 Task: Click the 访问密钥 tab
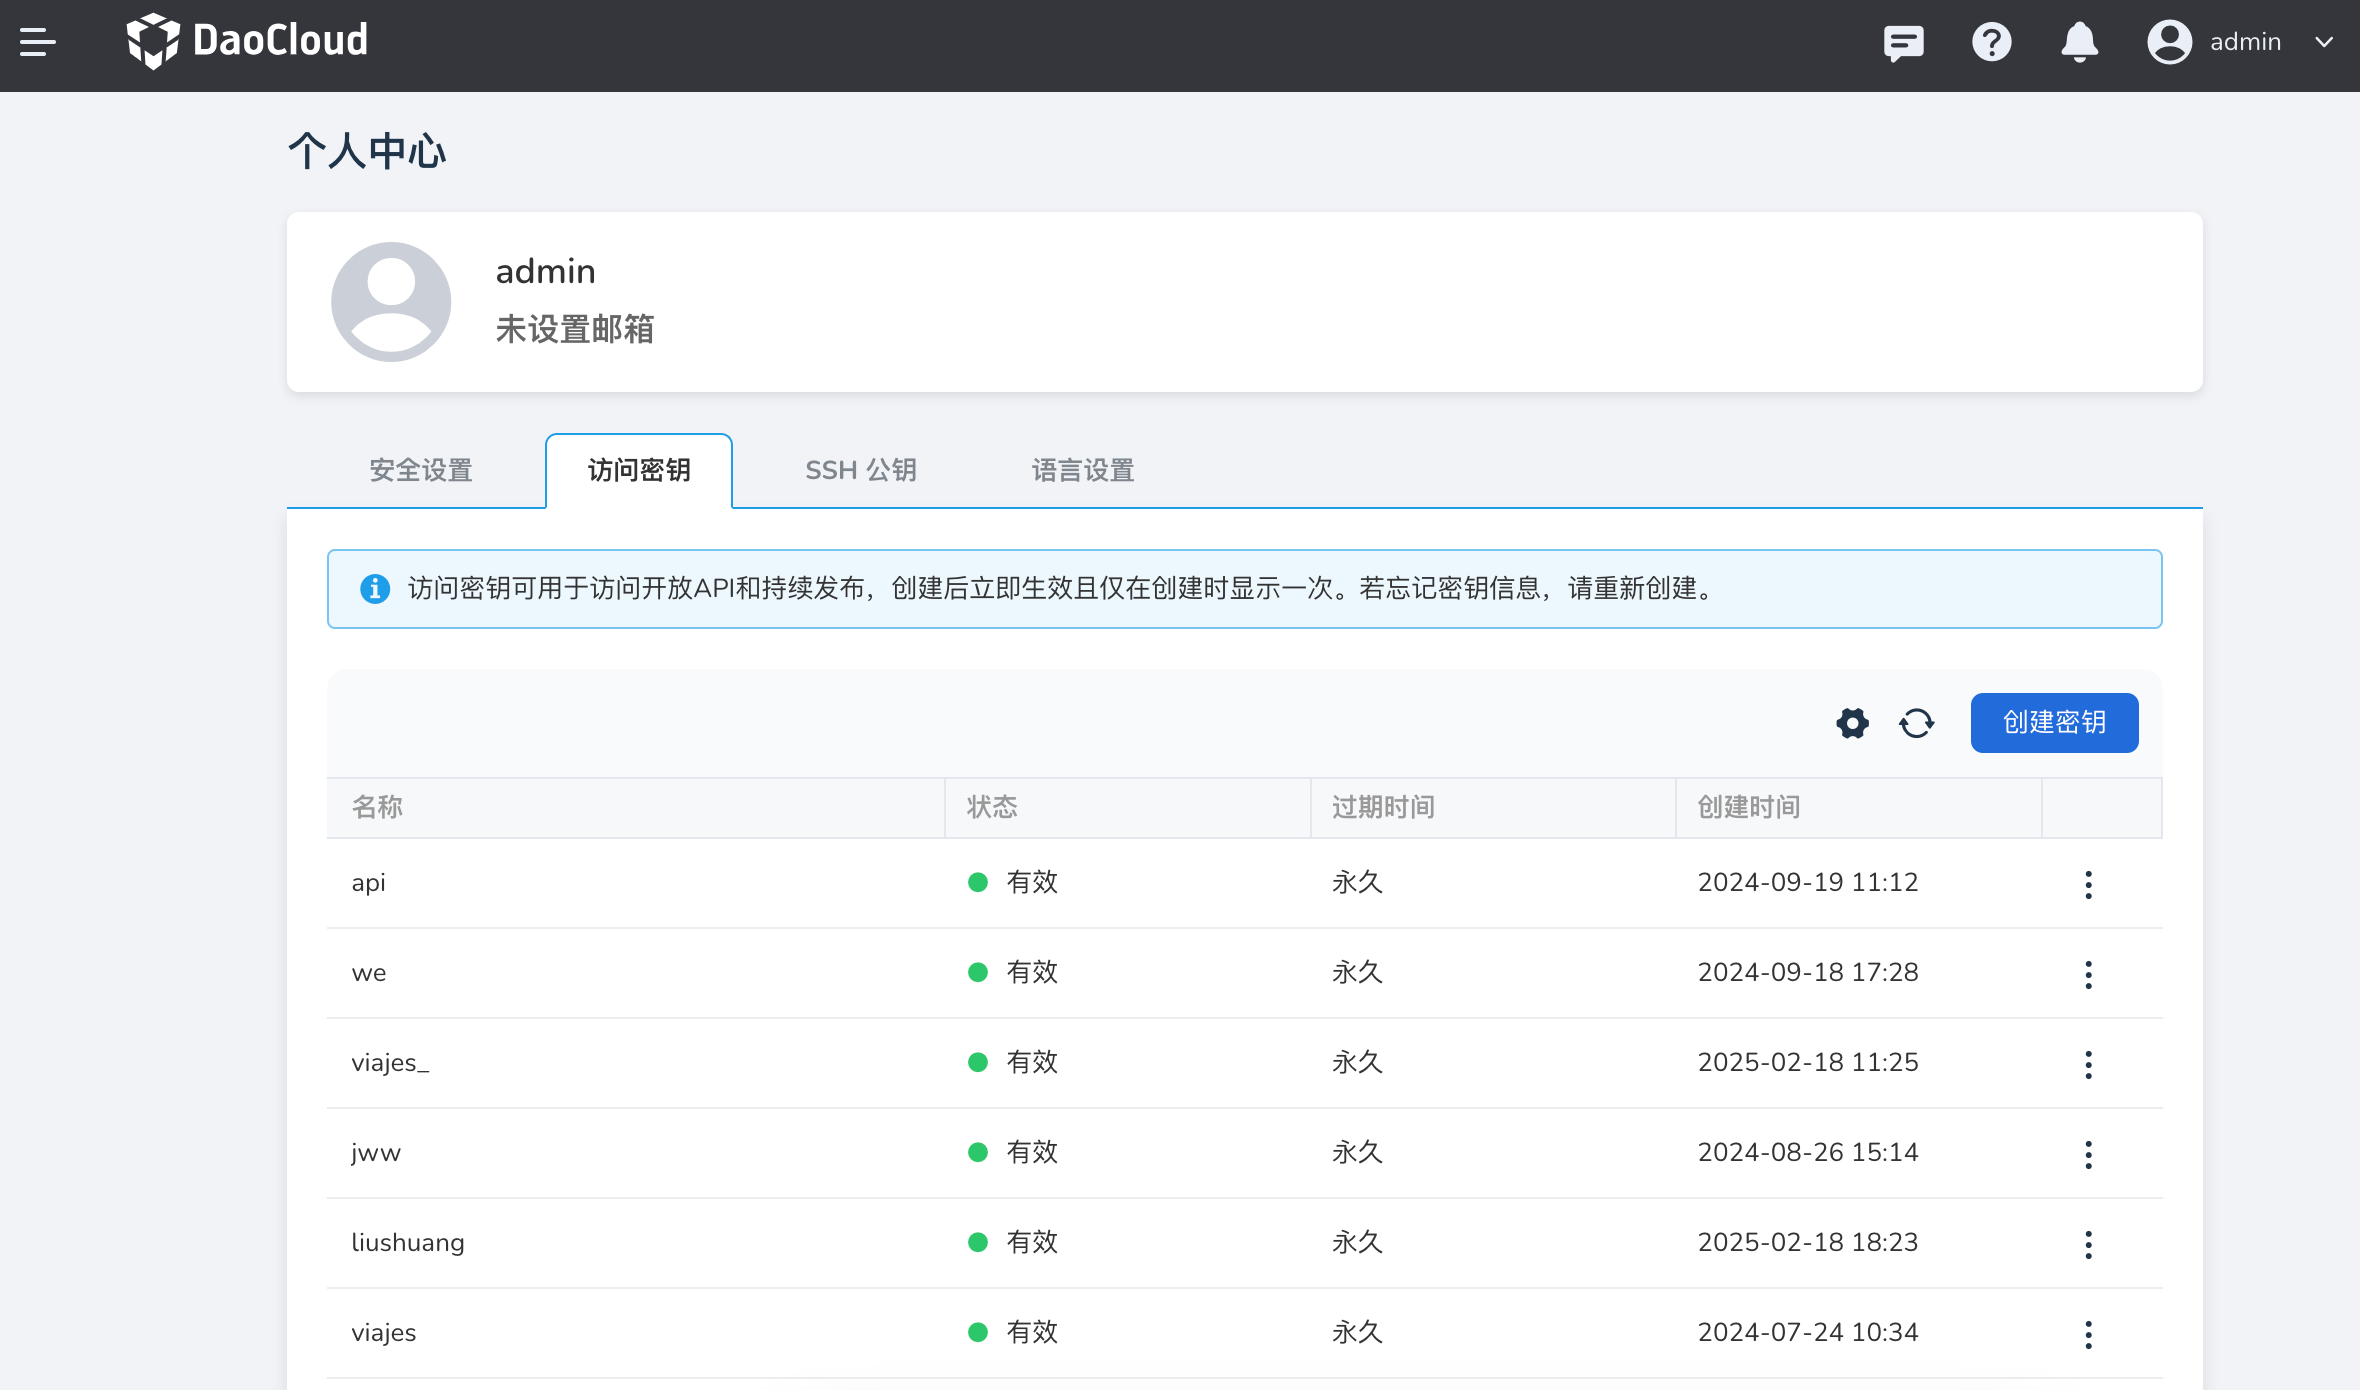640,470
